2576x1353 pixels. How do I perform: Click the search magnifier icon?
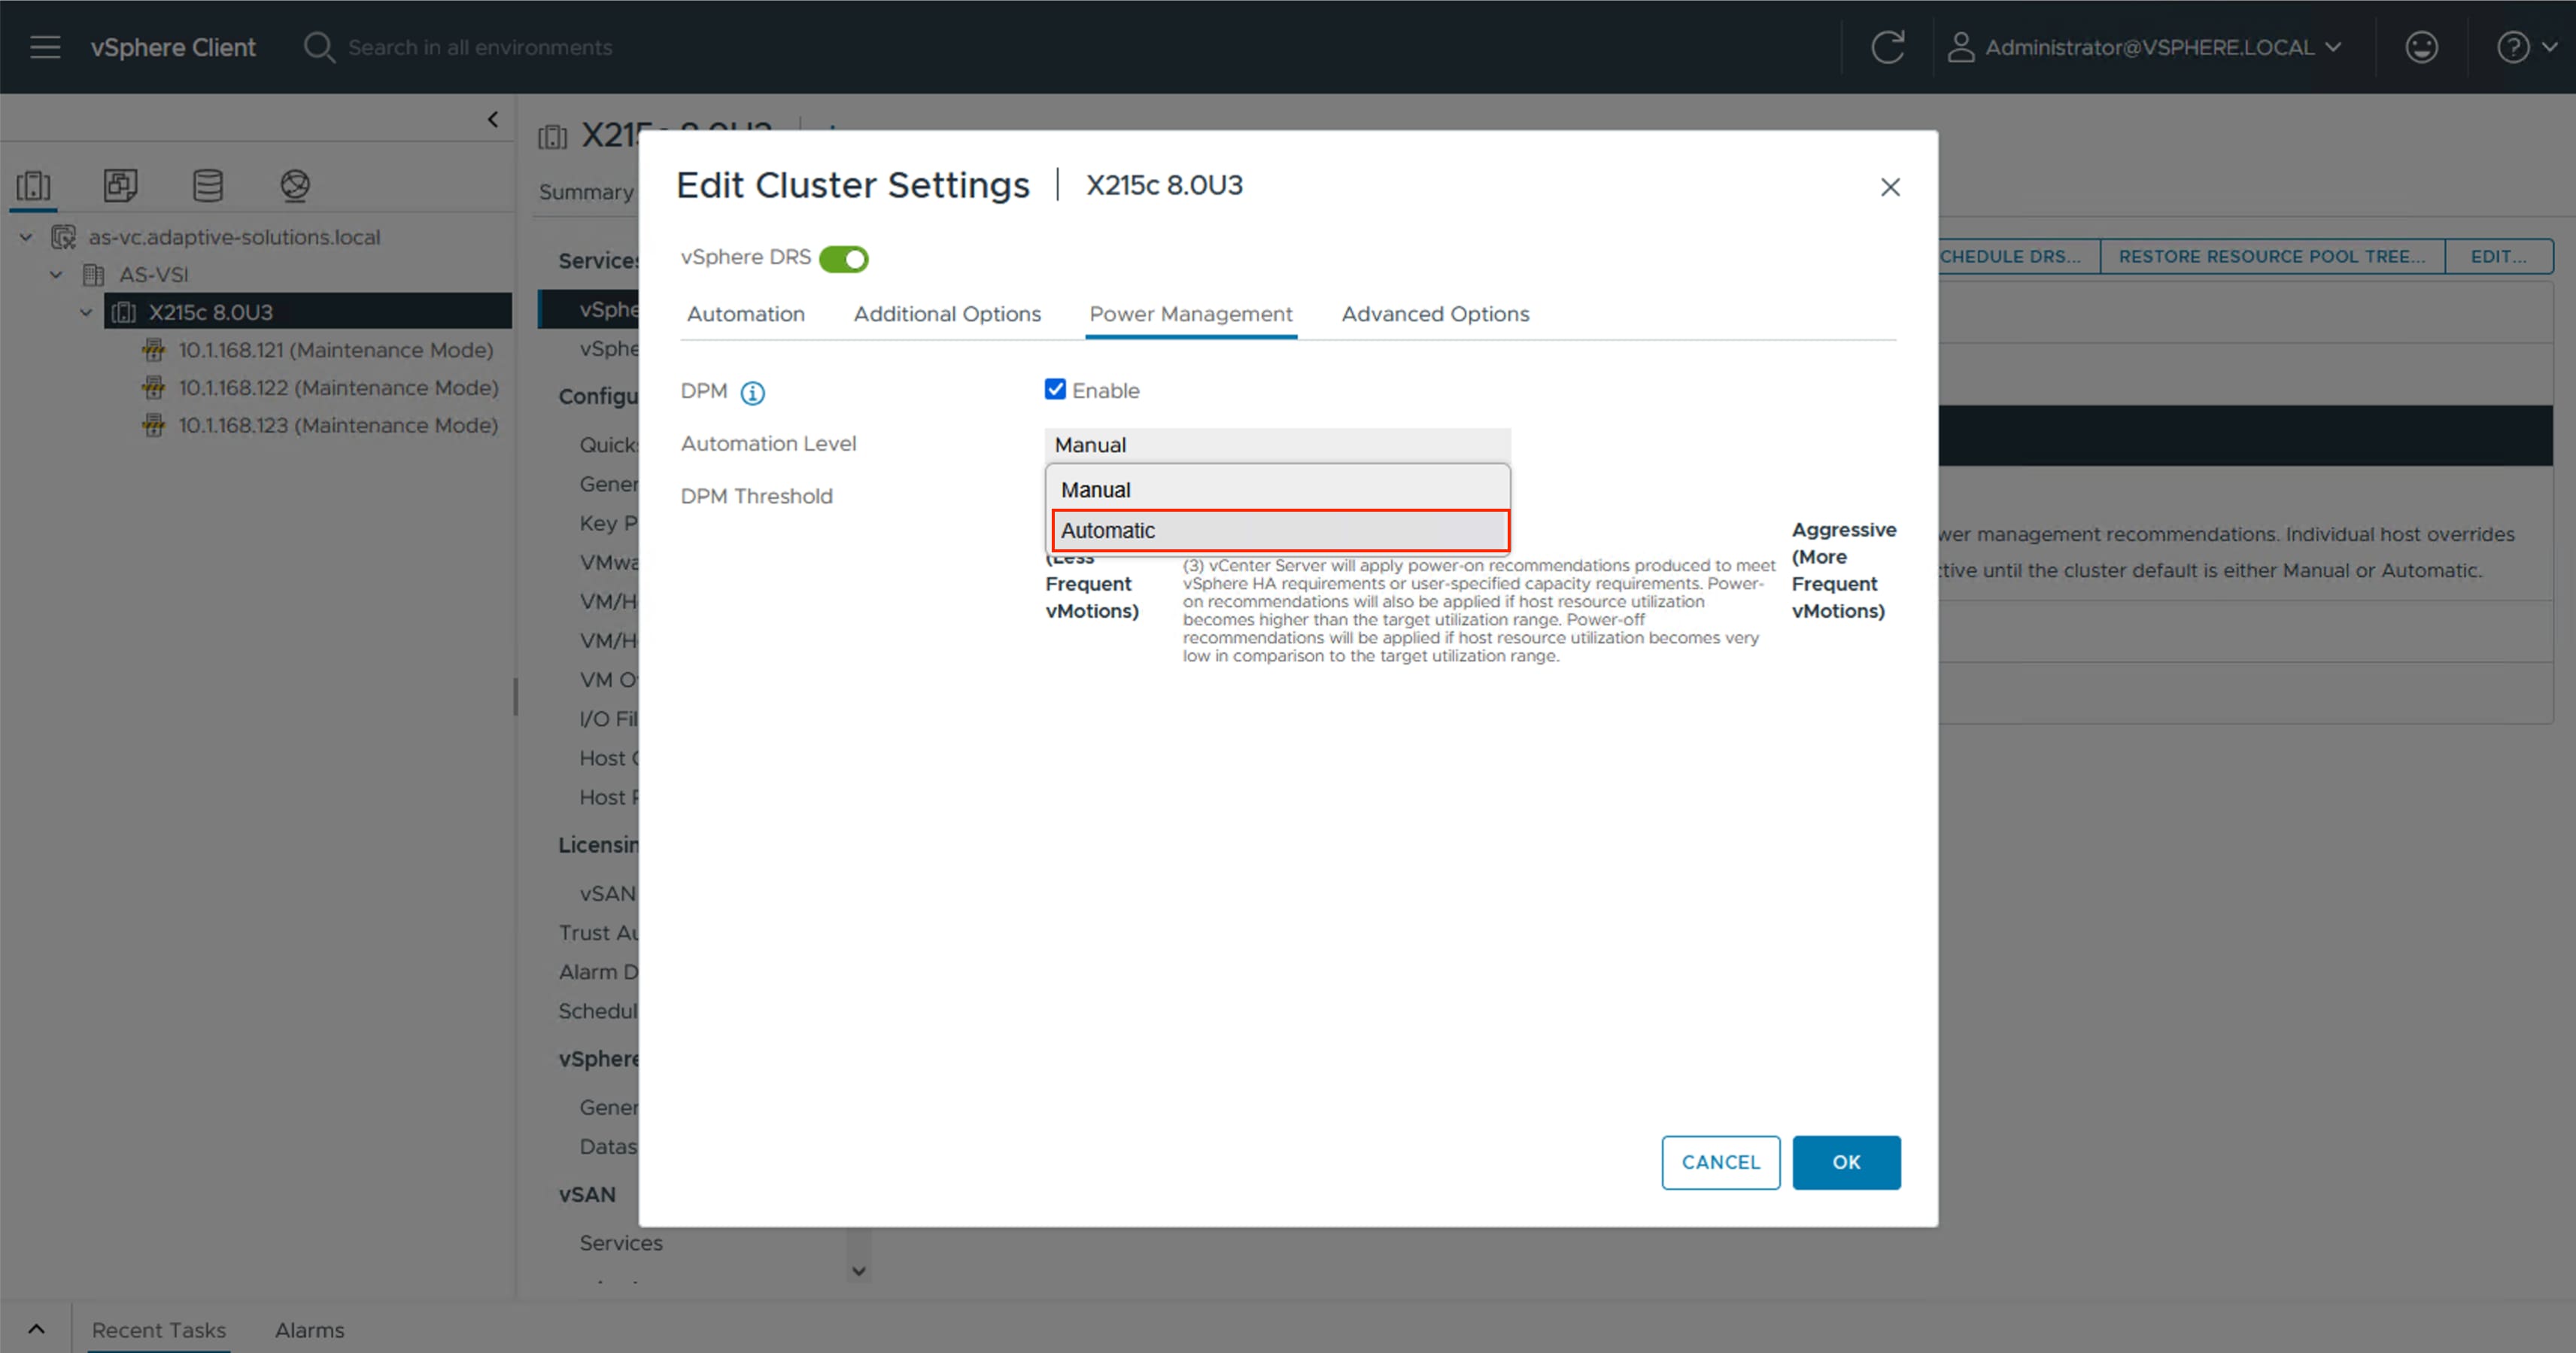coord(317,46)
